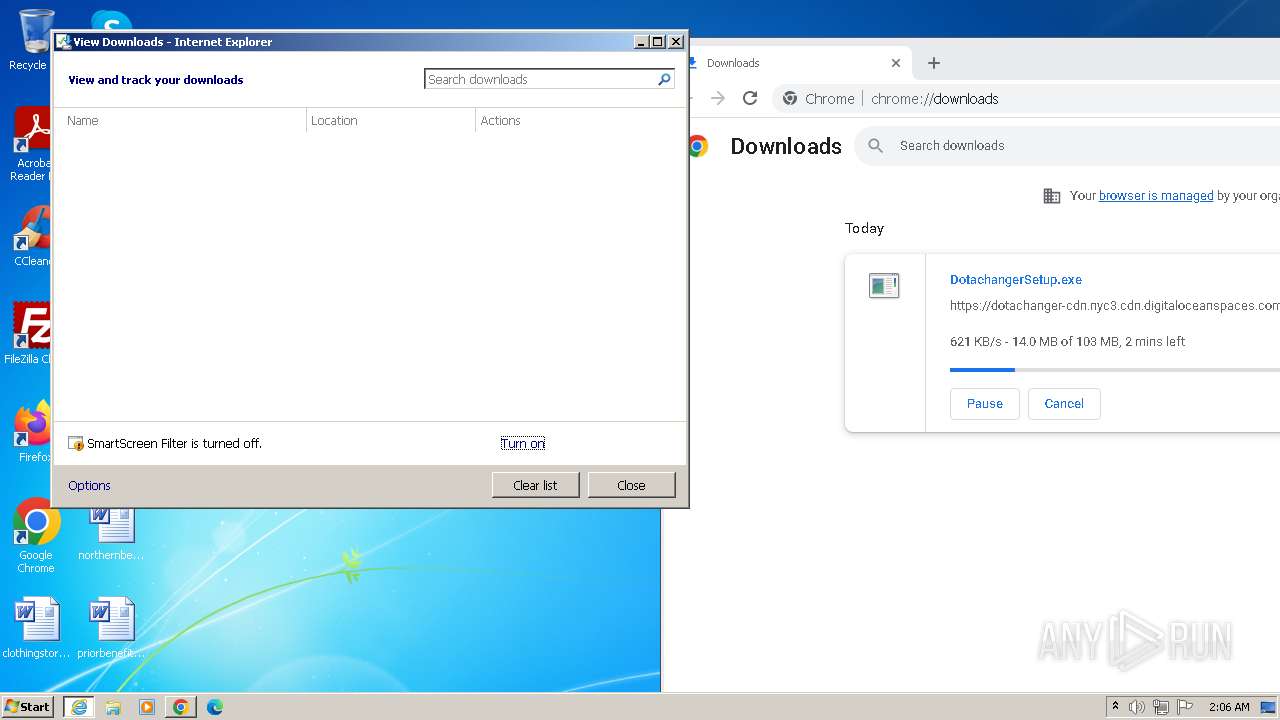Viewport: 1280px width, 720px height.
Task: Open Options in View Downloads
Action: [89, 485]
